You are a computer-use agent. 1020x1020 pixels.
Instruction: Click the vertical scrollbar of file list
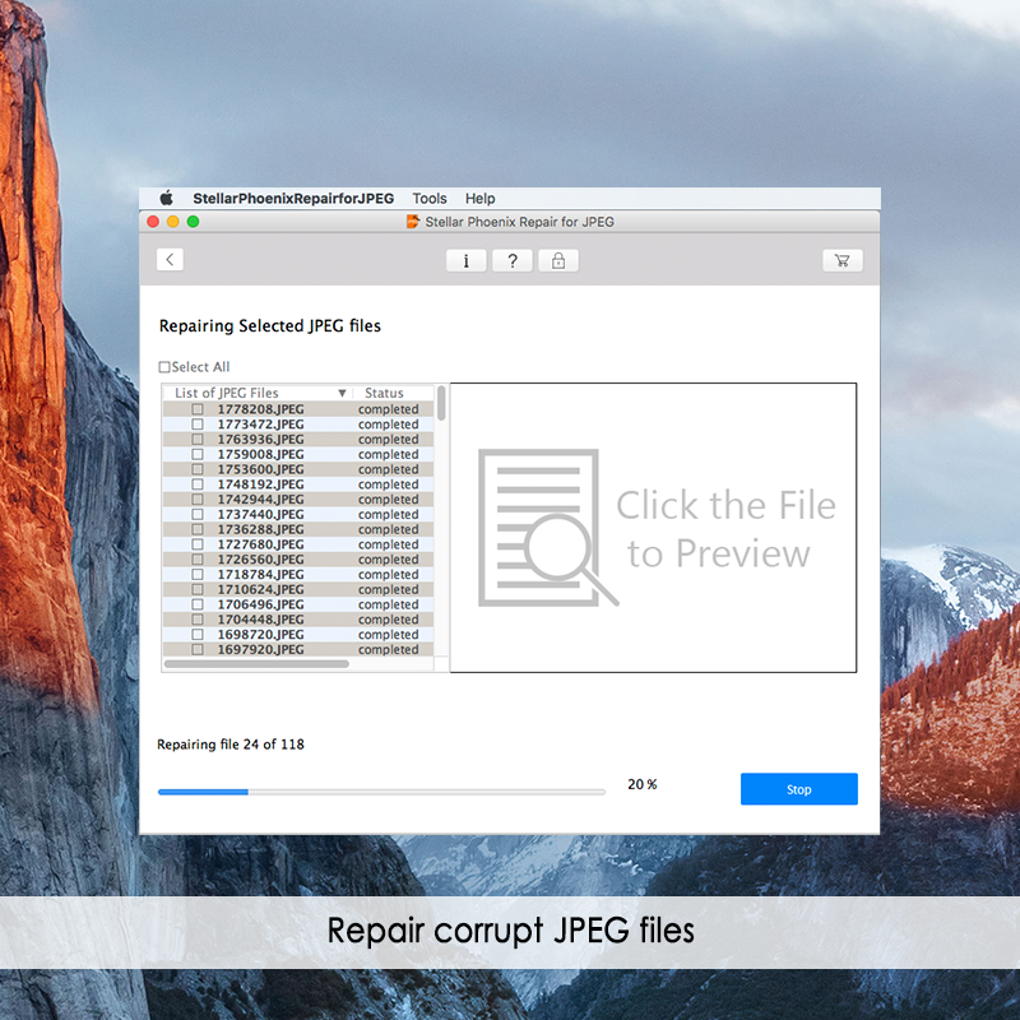pyautogui.click(x=441, y=403)
